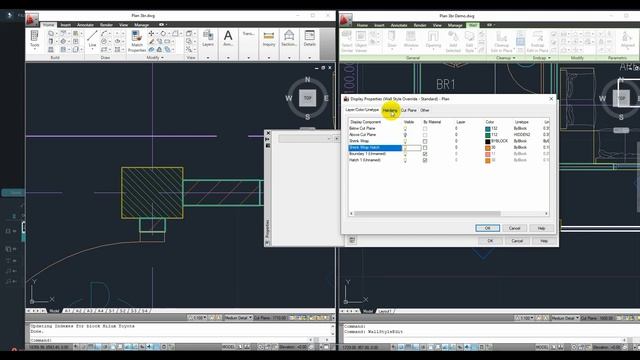The height and width of the screenshot is (360, 640).
Task: Toggle visibility bulb for Hatch 1 (Unnamed)
Action: click(x=405, y=160)
